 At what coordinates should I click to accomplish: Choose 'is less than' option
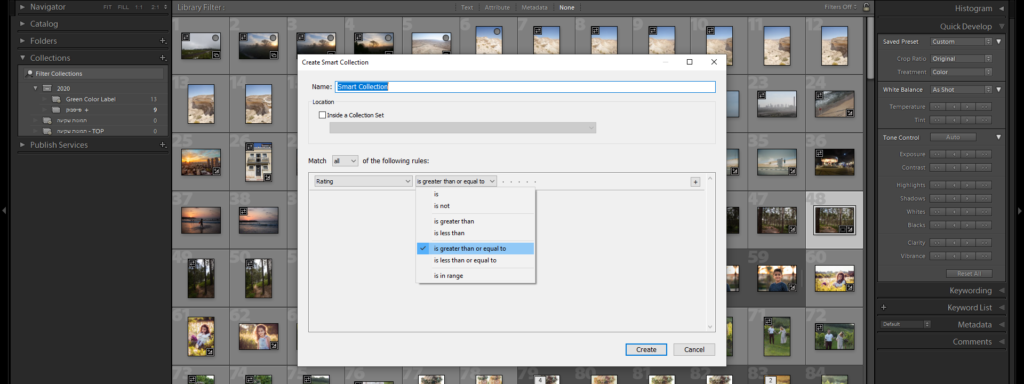point(475,233)
